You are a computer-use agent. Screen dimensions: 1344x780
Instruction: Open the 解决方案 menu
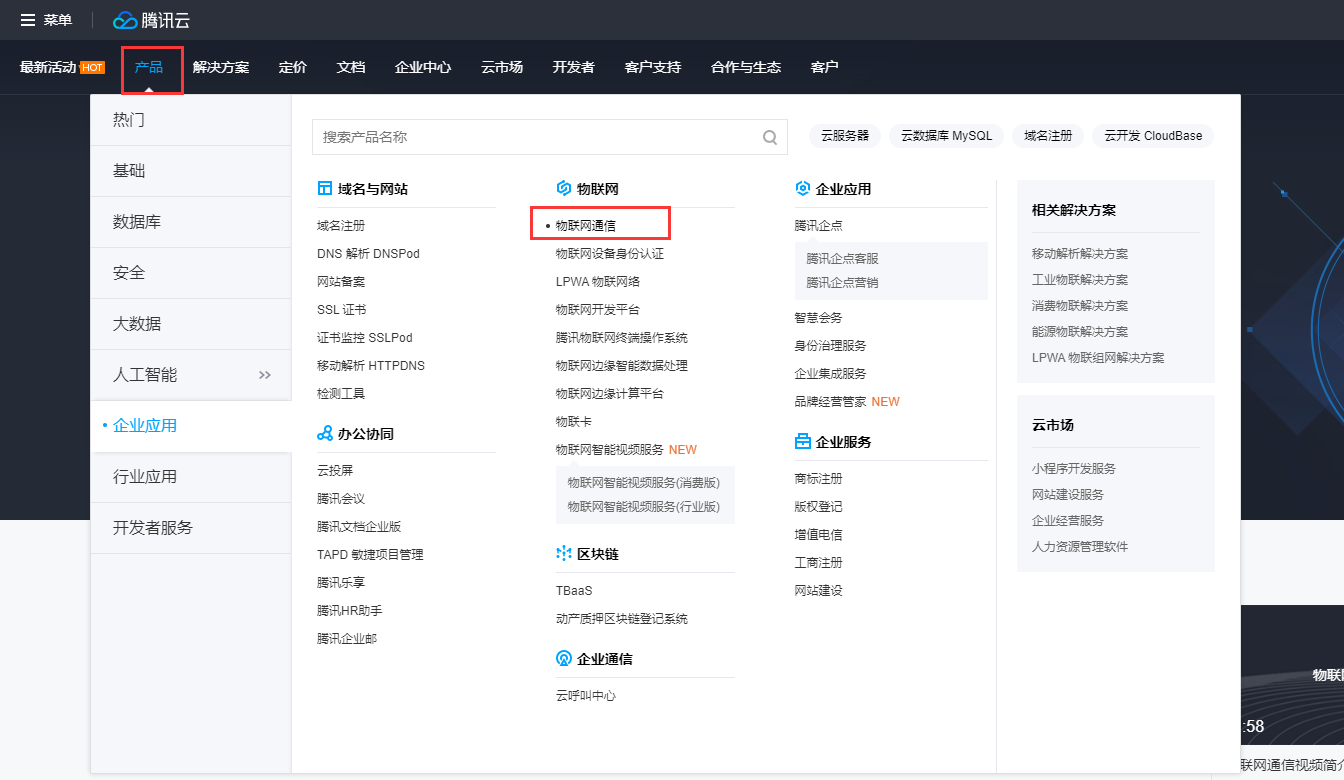point(221,67)
